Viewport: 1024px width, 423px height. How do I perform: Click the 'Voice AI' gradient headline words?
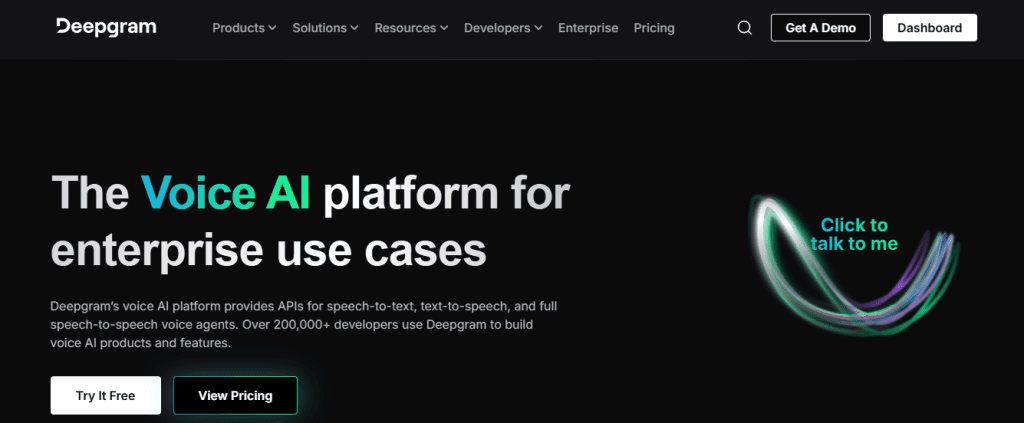click(x=225, y=194)
